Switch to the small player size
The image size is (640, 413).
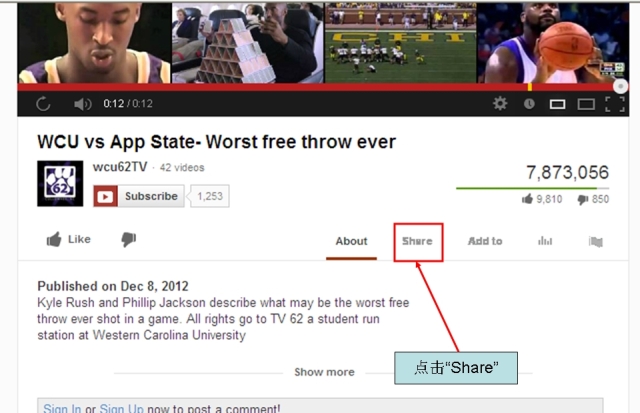[557, 104]
